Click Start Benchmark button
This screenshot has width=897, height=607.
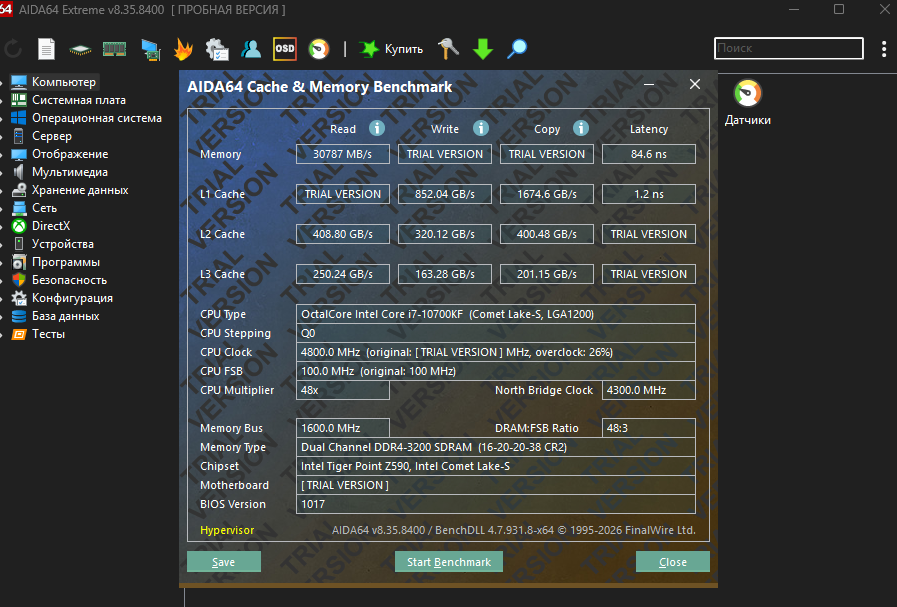pos(449,562)
